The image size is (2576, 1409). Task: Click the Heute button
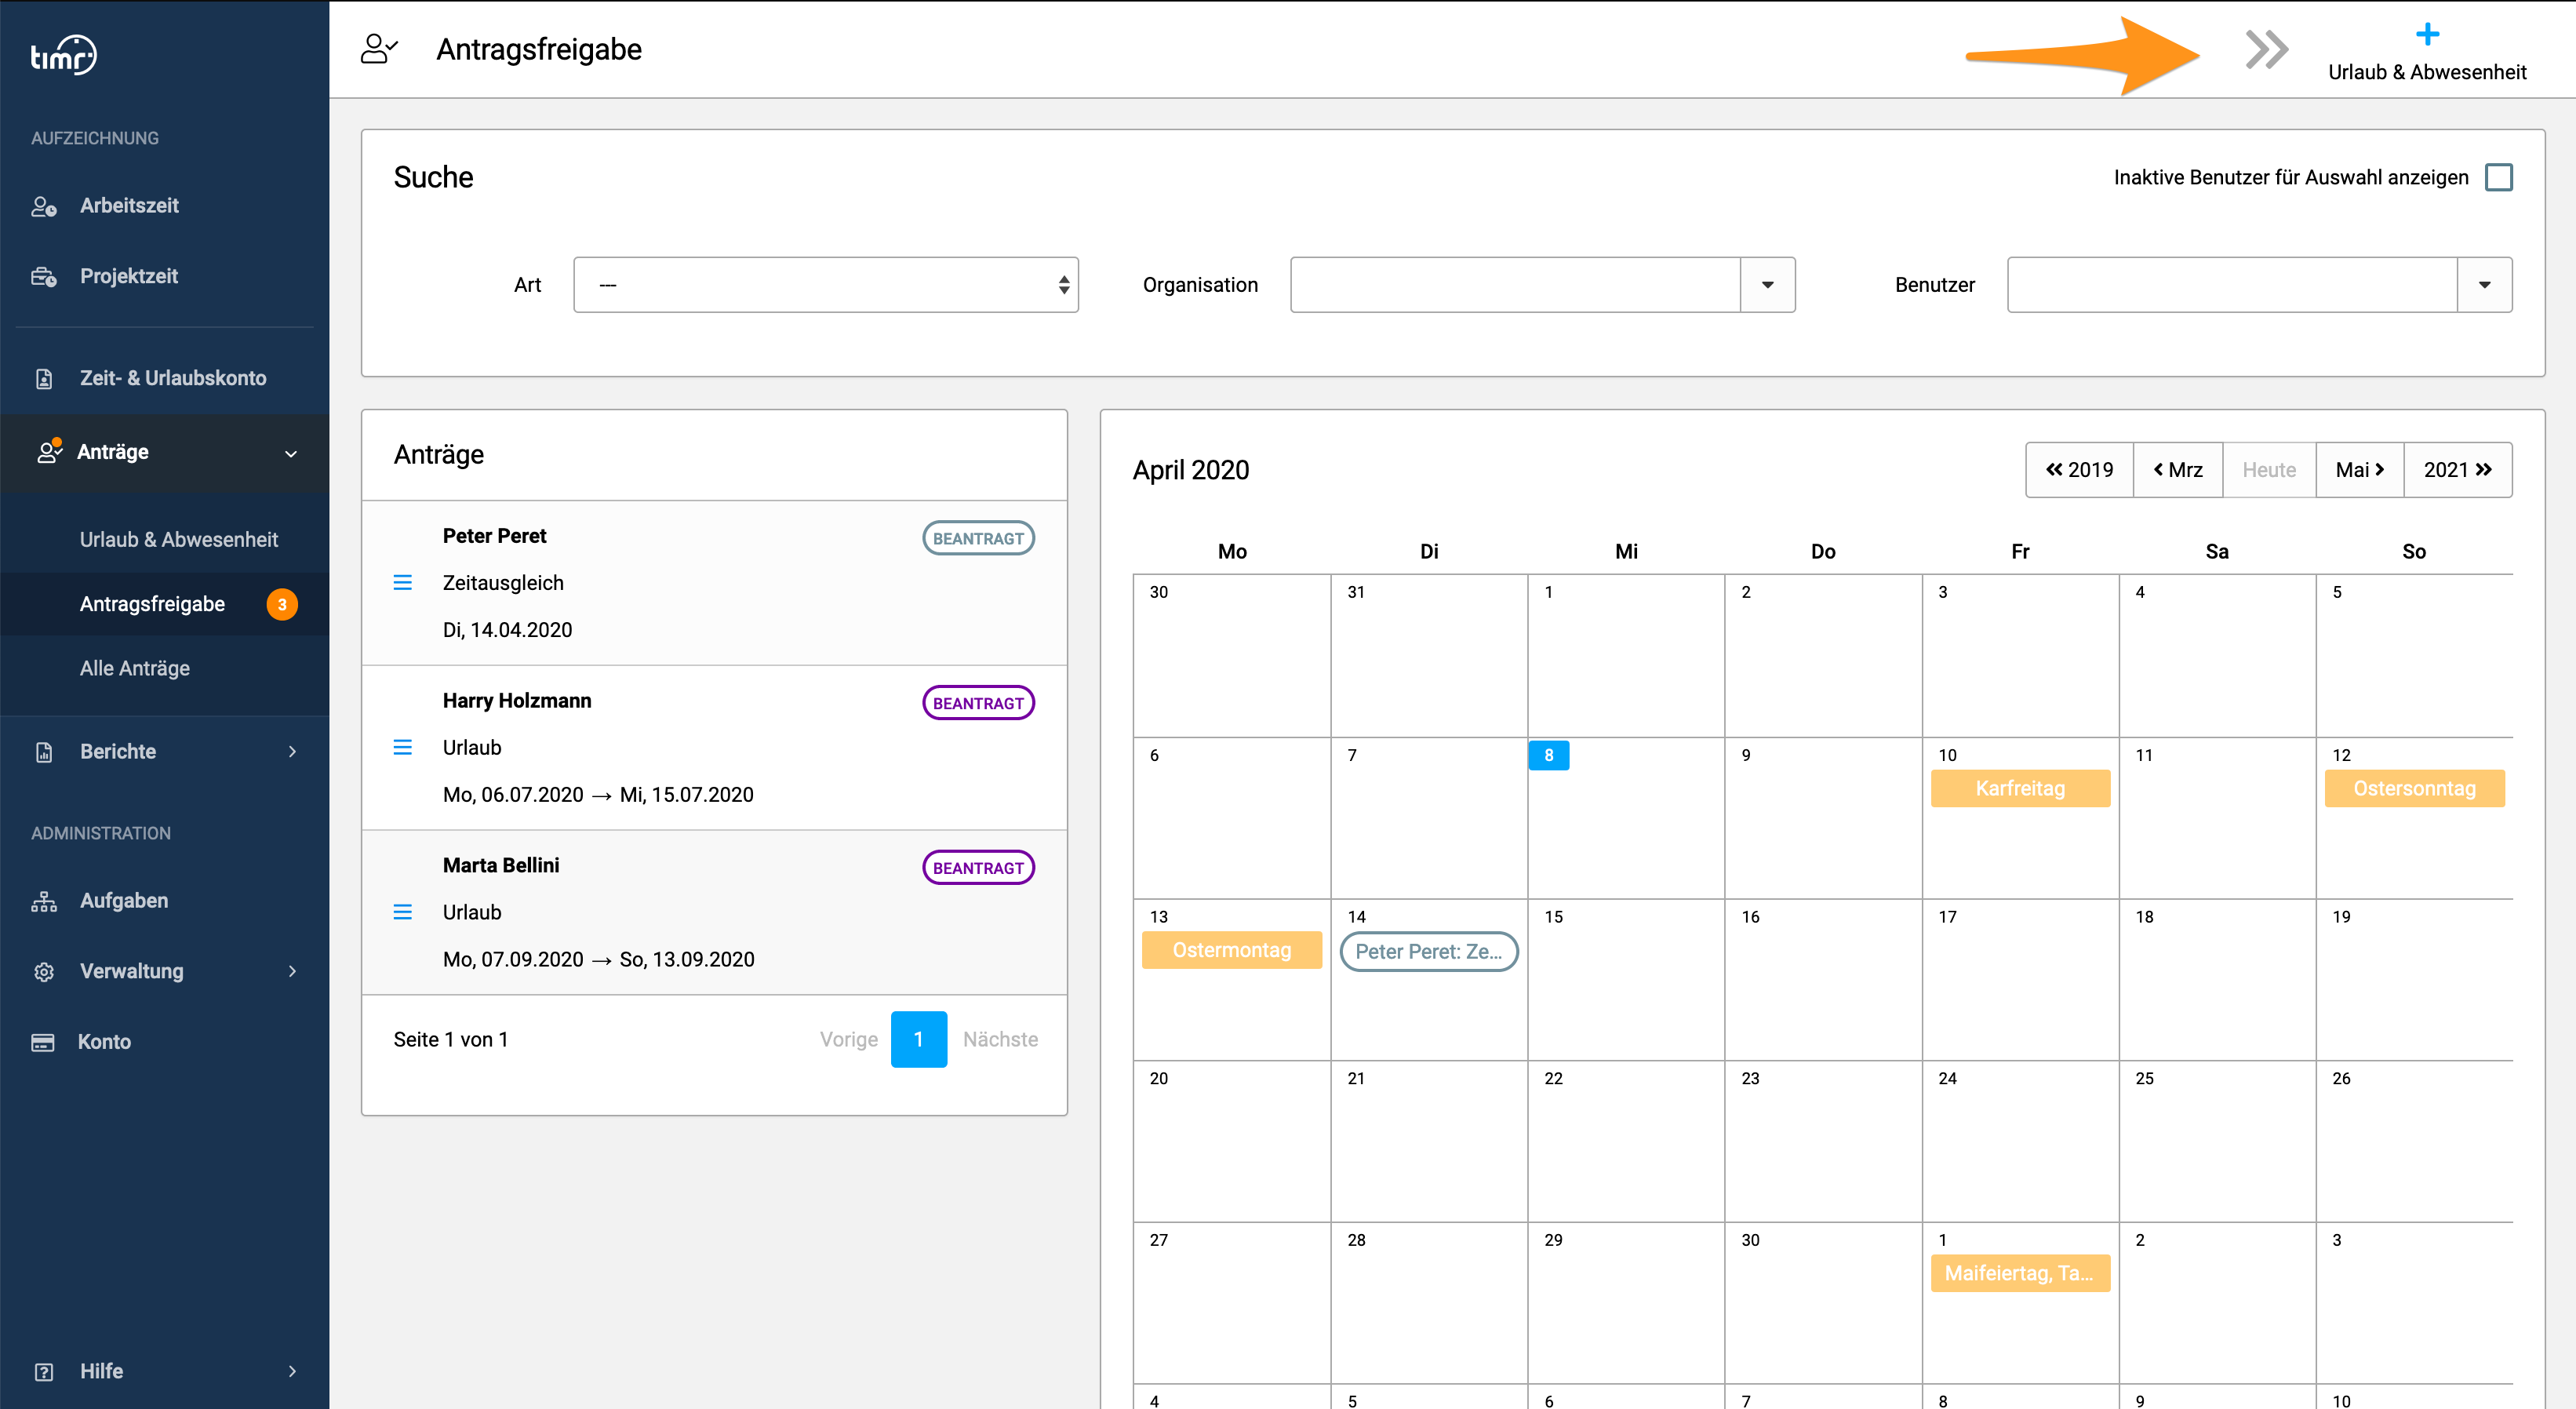pos(2269,470)
